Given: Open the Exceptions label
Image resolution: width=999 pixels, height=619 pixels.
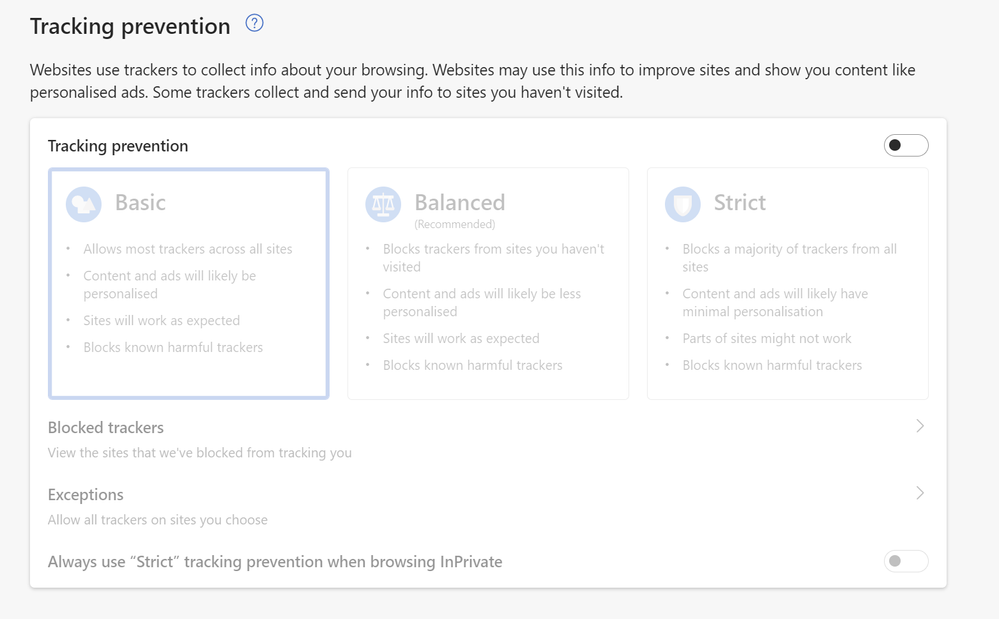Looking at the screenshot, I should pyautogui.click(x=86, y=495).
